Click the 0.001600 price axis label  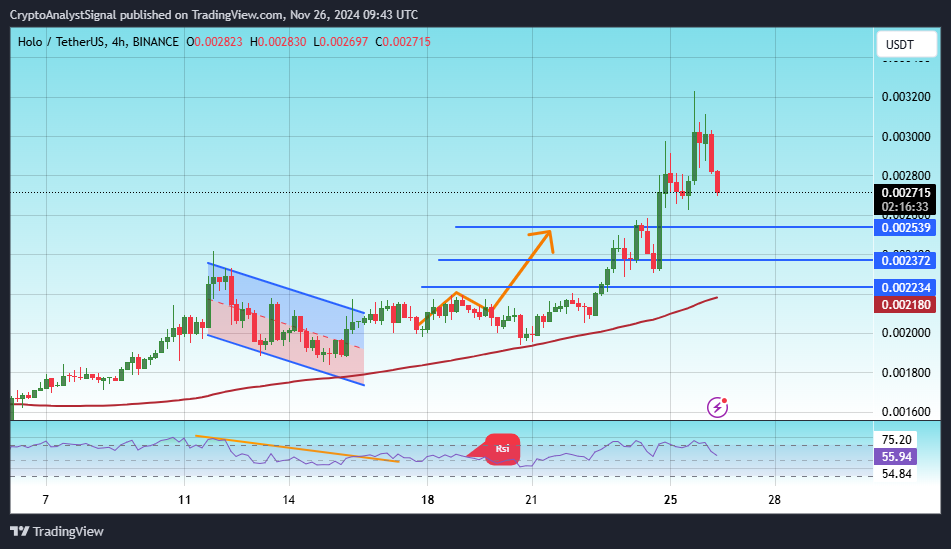click(x=906, y=412)
